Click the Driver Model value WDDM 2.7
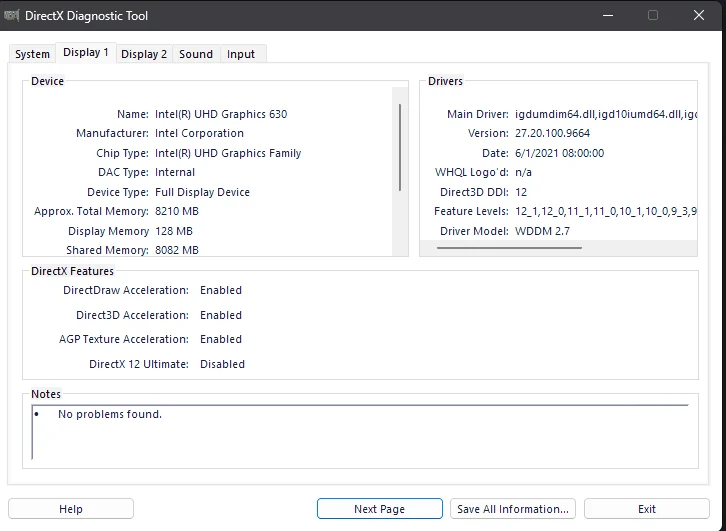 pyautogui.click(x=542, y=231)
